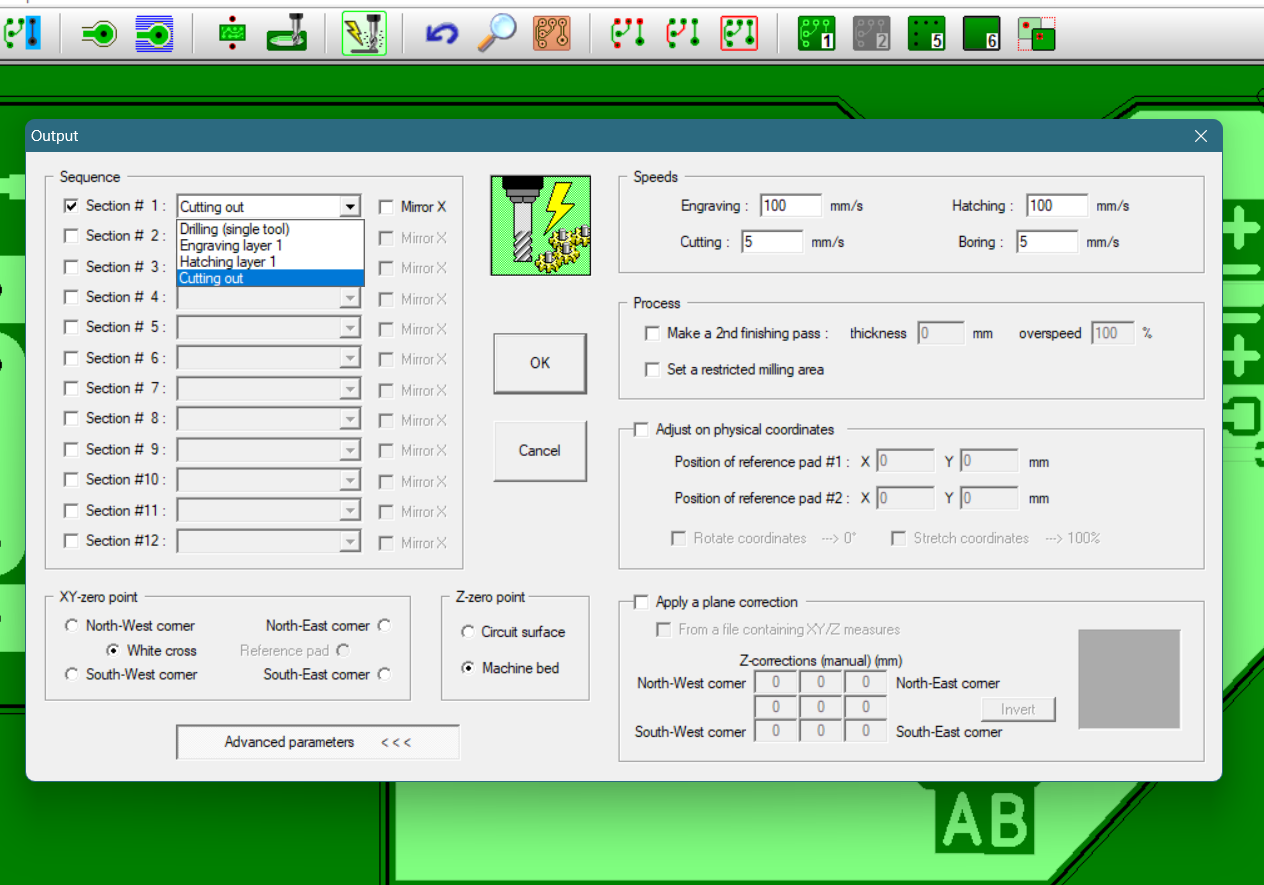The image size is (1264, 885).
Task: Select Circuit surface Z-zero point
Action: point(468,632)
